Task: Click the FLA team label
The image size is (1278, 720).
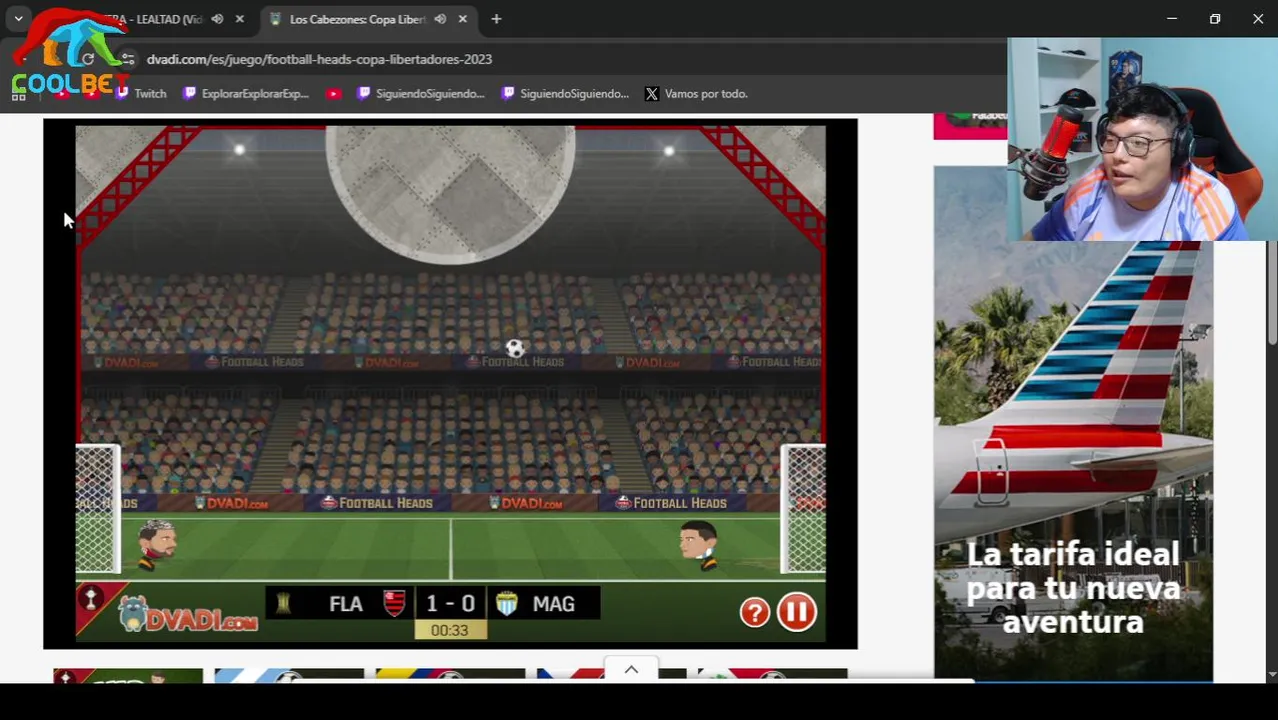Action: (x=346, y=604)
